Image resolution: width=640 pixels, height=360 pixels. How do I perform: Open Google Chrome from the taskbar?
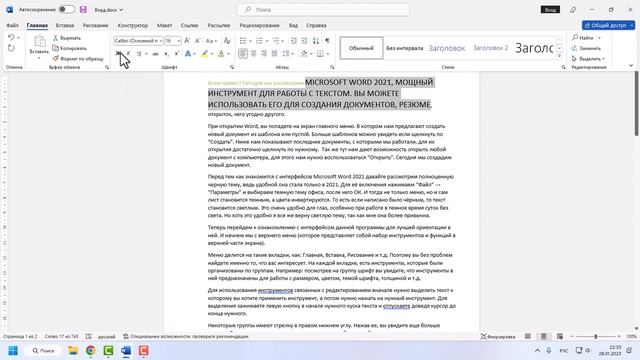(x=91, y=351)
